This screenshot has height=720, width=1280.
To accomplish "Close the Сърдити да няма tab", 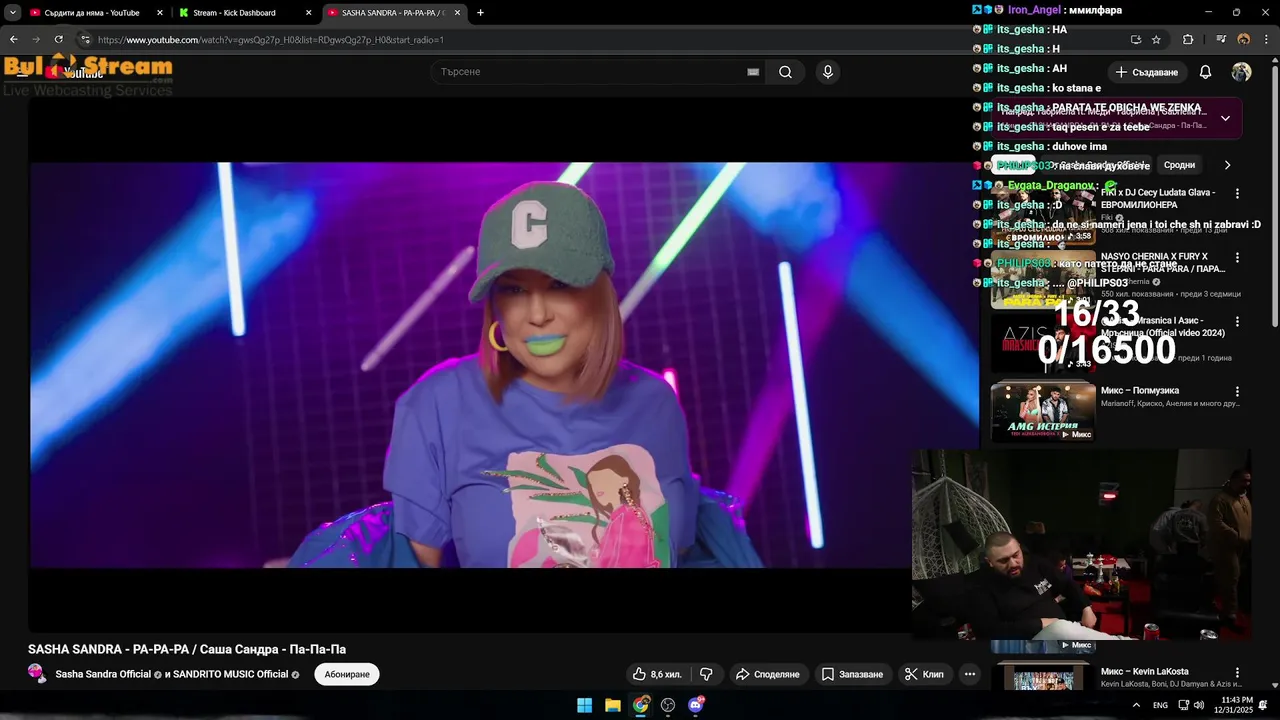I will 160,13.
